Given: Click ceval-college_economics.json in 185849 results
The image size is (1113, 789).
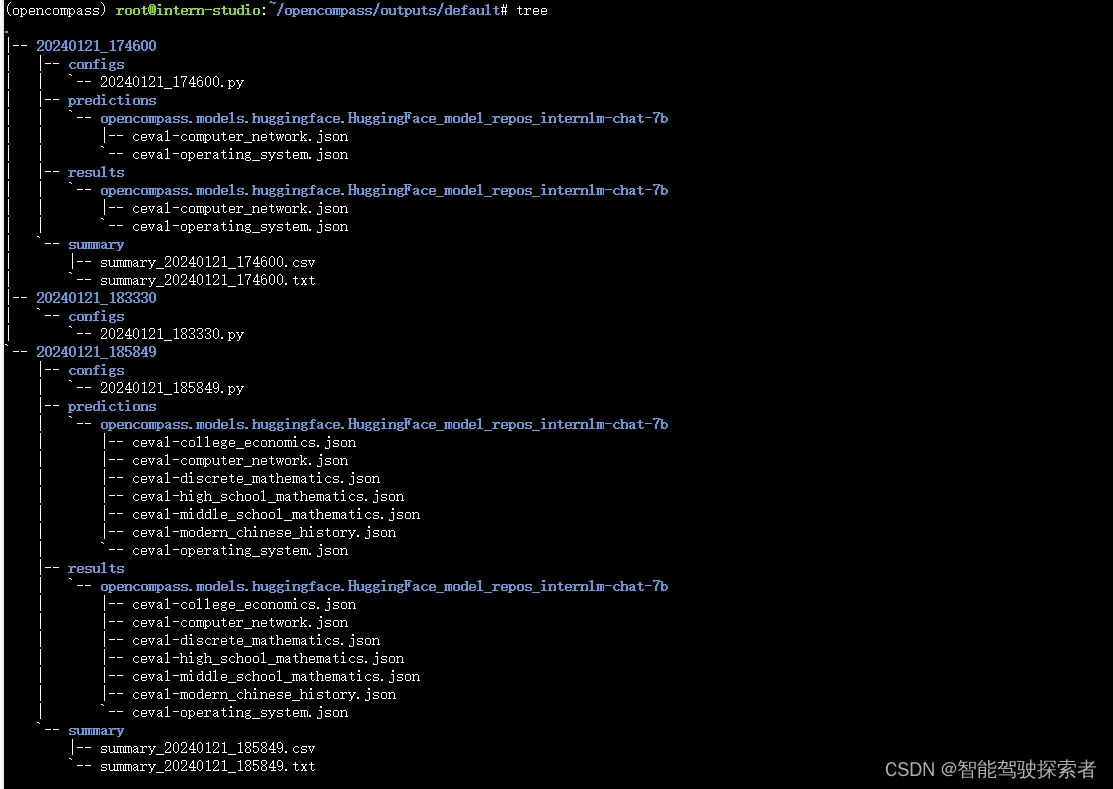Looking at the screenshot, I should click(x=244, y=605).
